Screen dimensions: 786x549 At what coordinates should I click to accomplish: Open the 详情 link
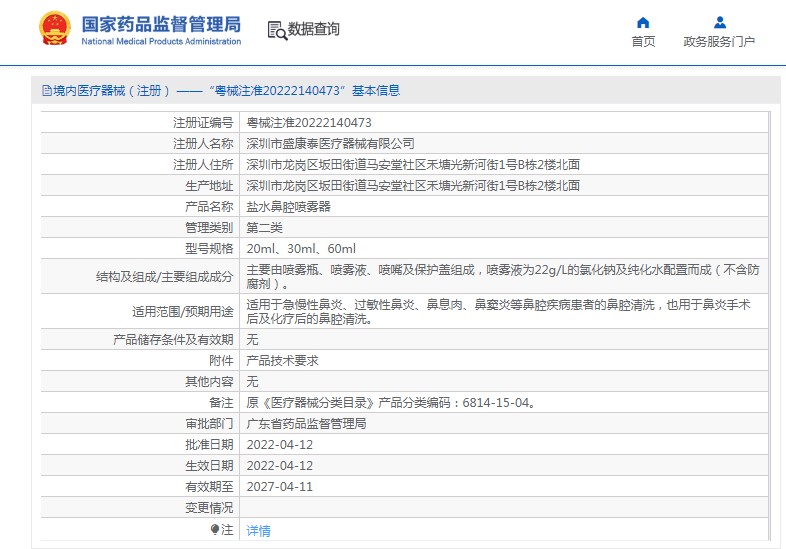(x=258, y=530)
